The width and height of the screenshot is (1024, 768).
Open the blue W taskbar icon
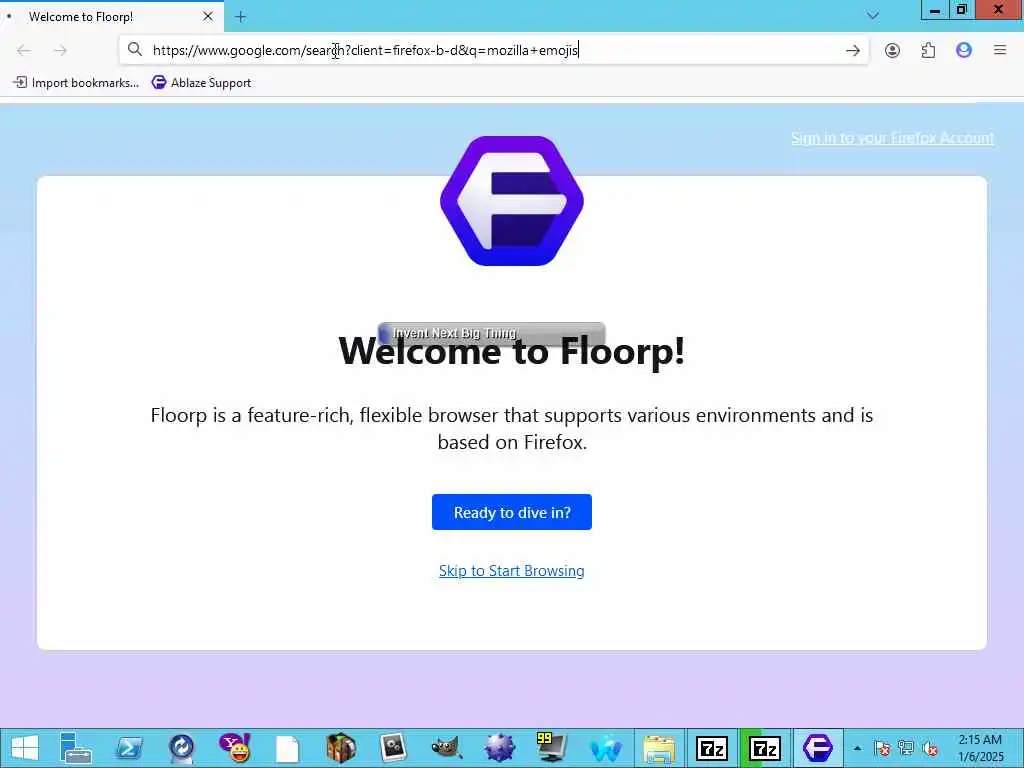click(x=605, y=749)
